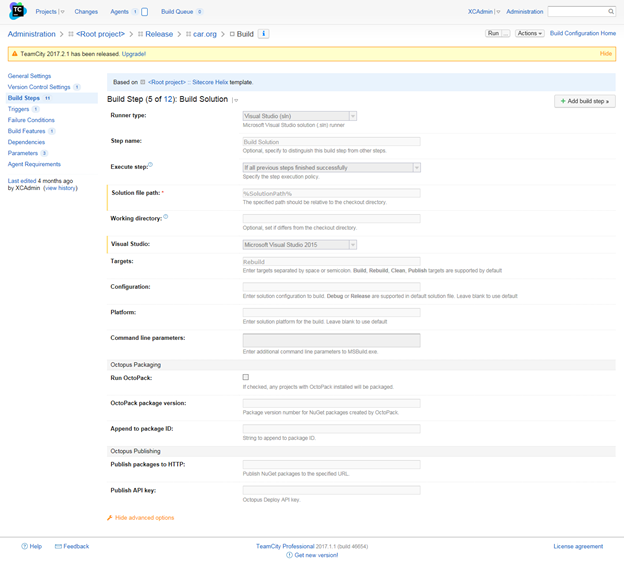Open the Actions dropdown button
Image resolution: width=624 pixels, height=577 pixels.
(529, 33)
